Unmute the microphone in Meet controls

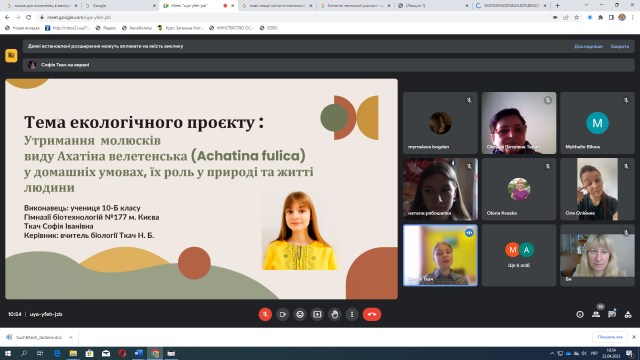(x=265, y=314)
